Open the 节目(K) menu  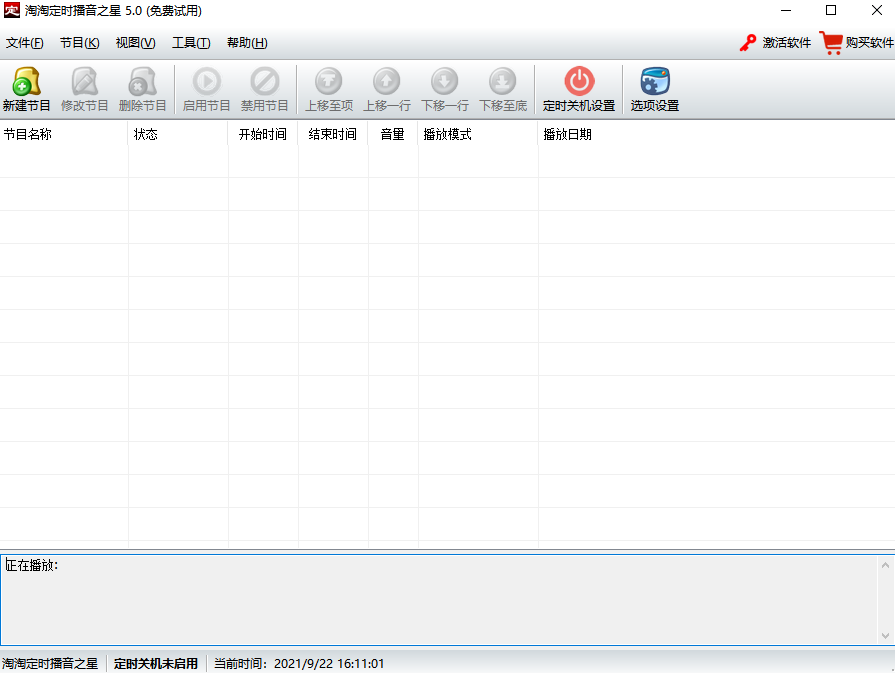coord(79,43)
